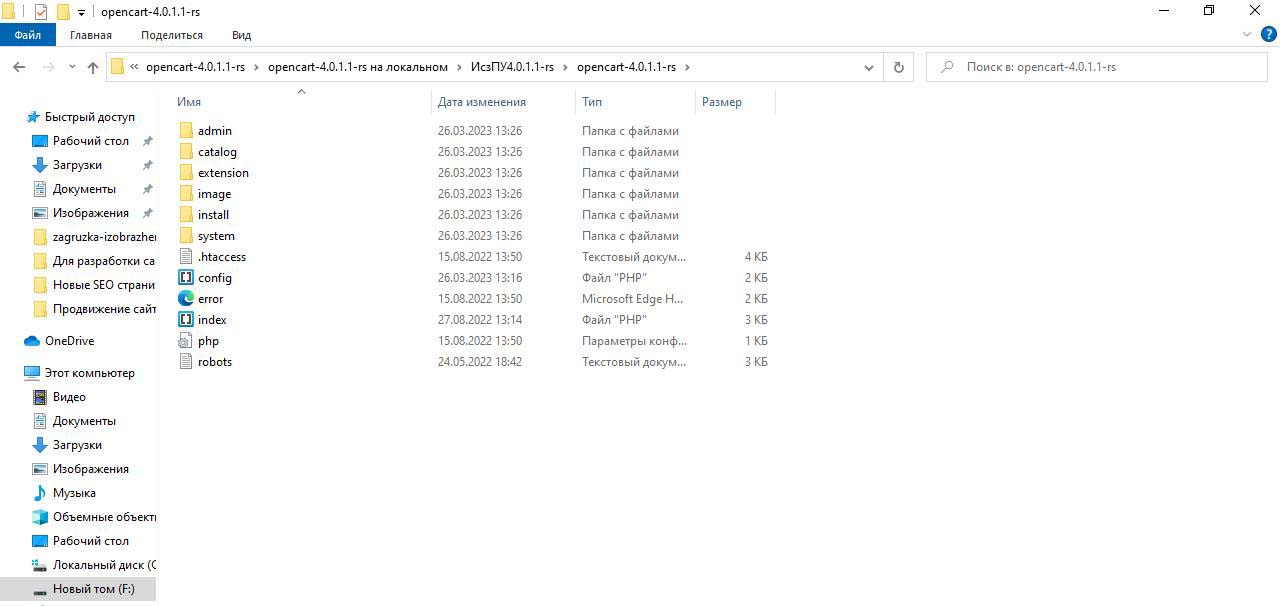Select the config PHP file icon

186,278
